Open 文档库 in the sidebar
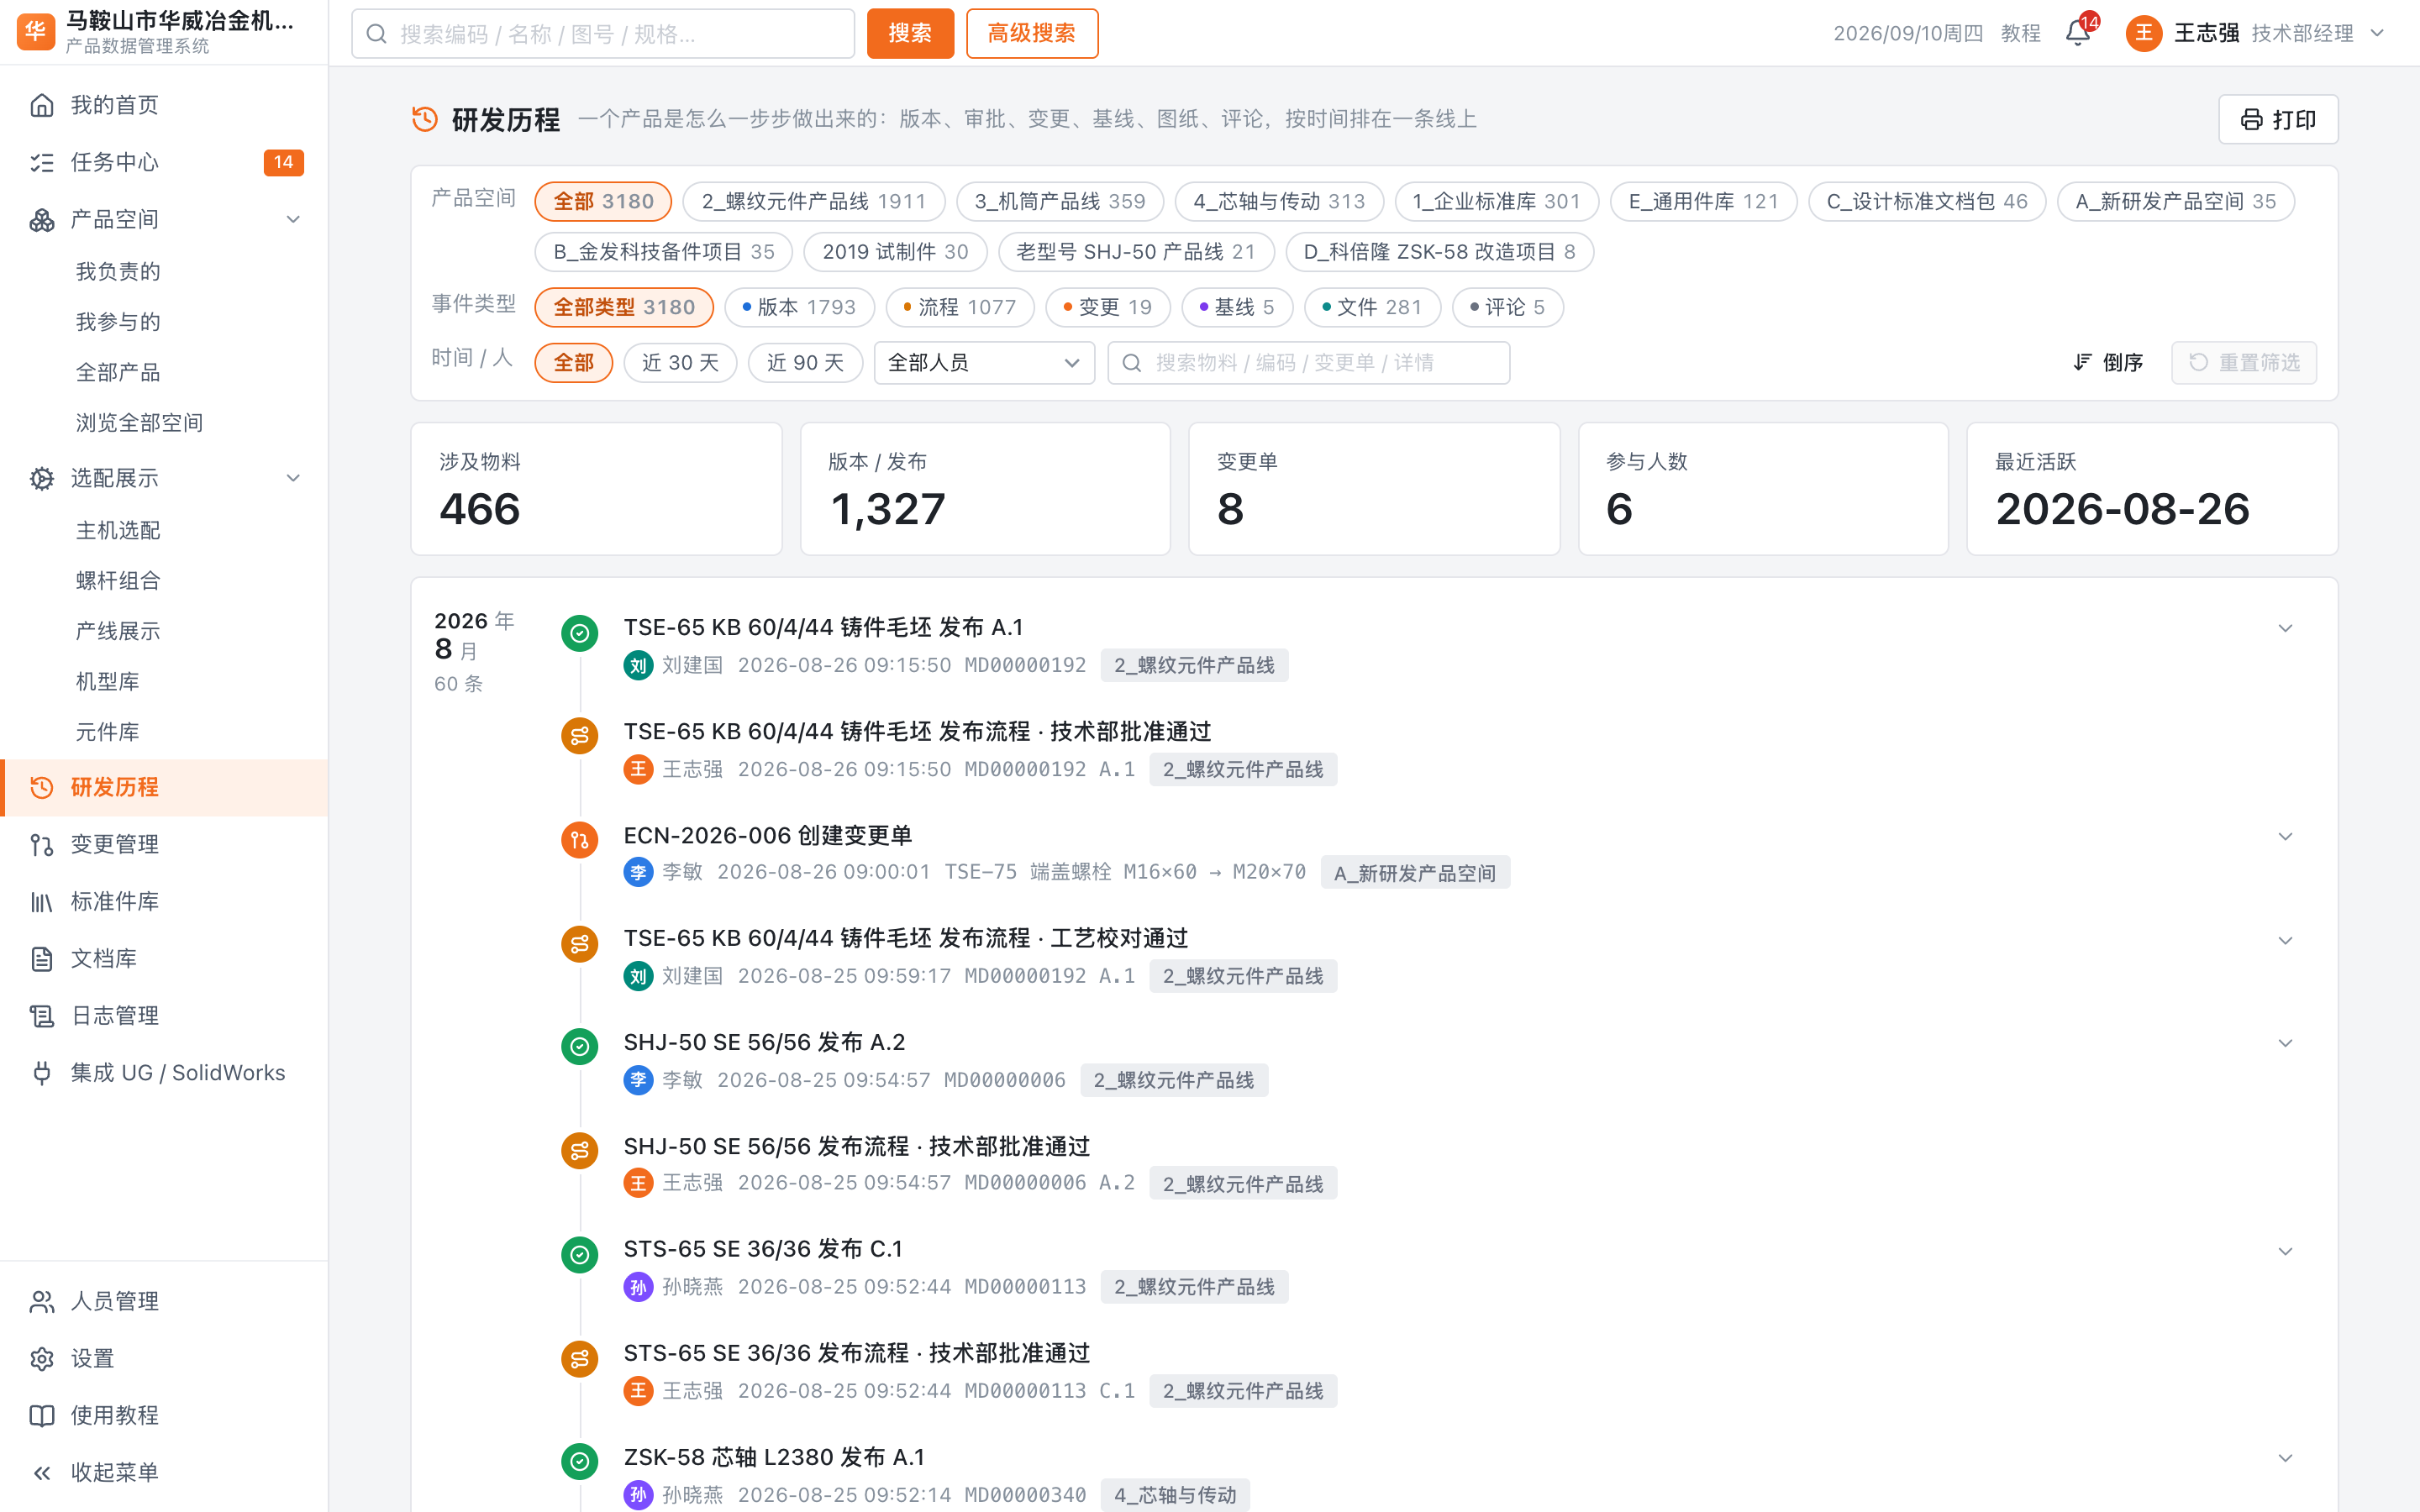The width and height of the screenshot is (2420, 1512). click(x=164, y=958)
